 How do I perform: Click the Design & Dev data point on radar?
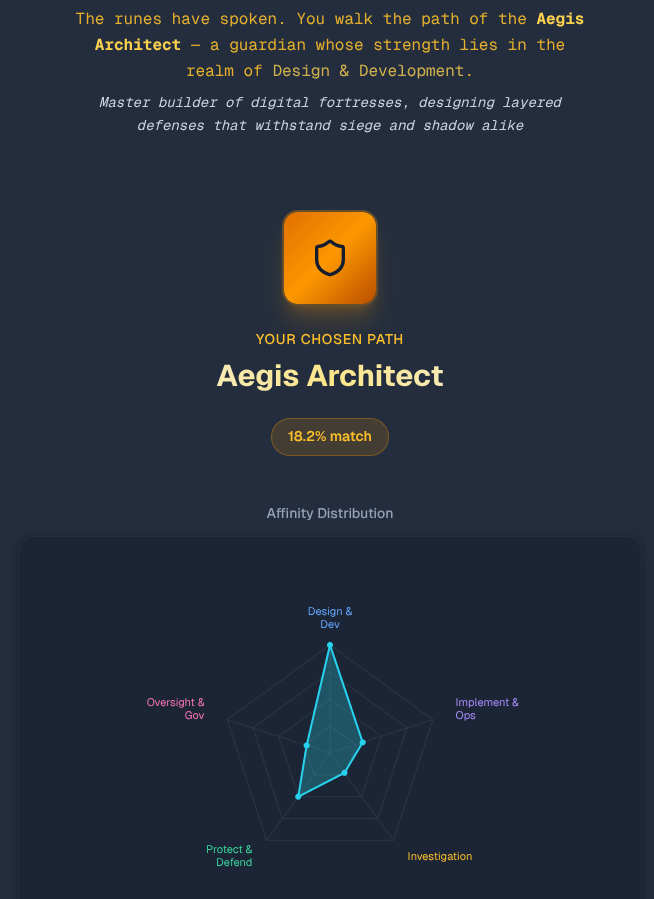pos(330,645)
